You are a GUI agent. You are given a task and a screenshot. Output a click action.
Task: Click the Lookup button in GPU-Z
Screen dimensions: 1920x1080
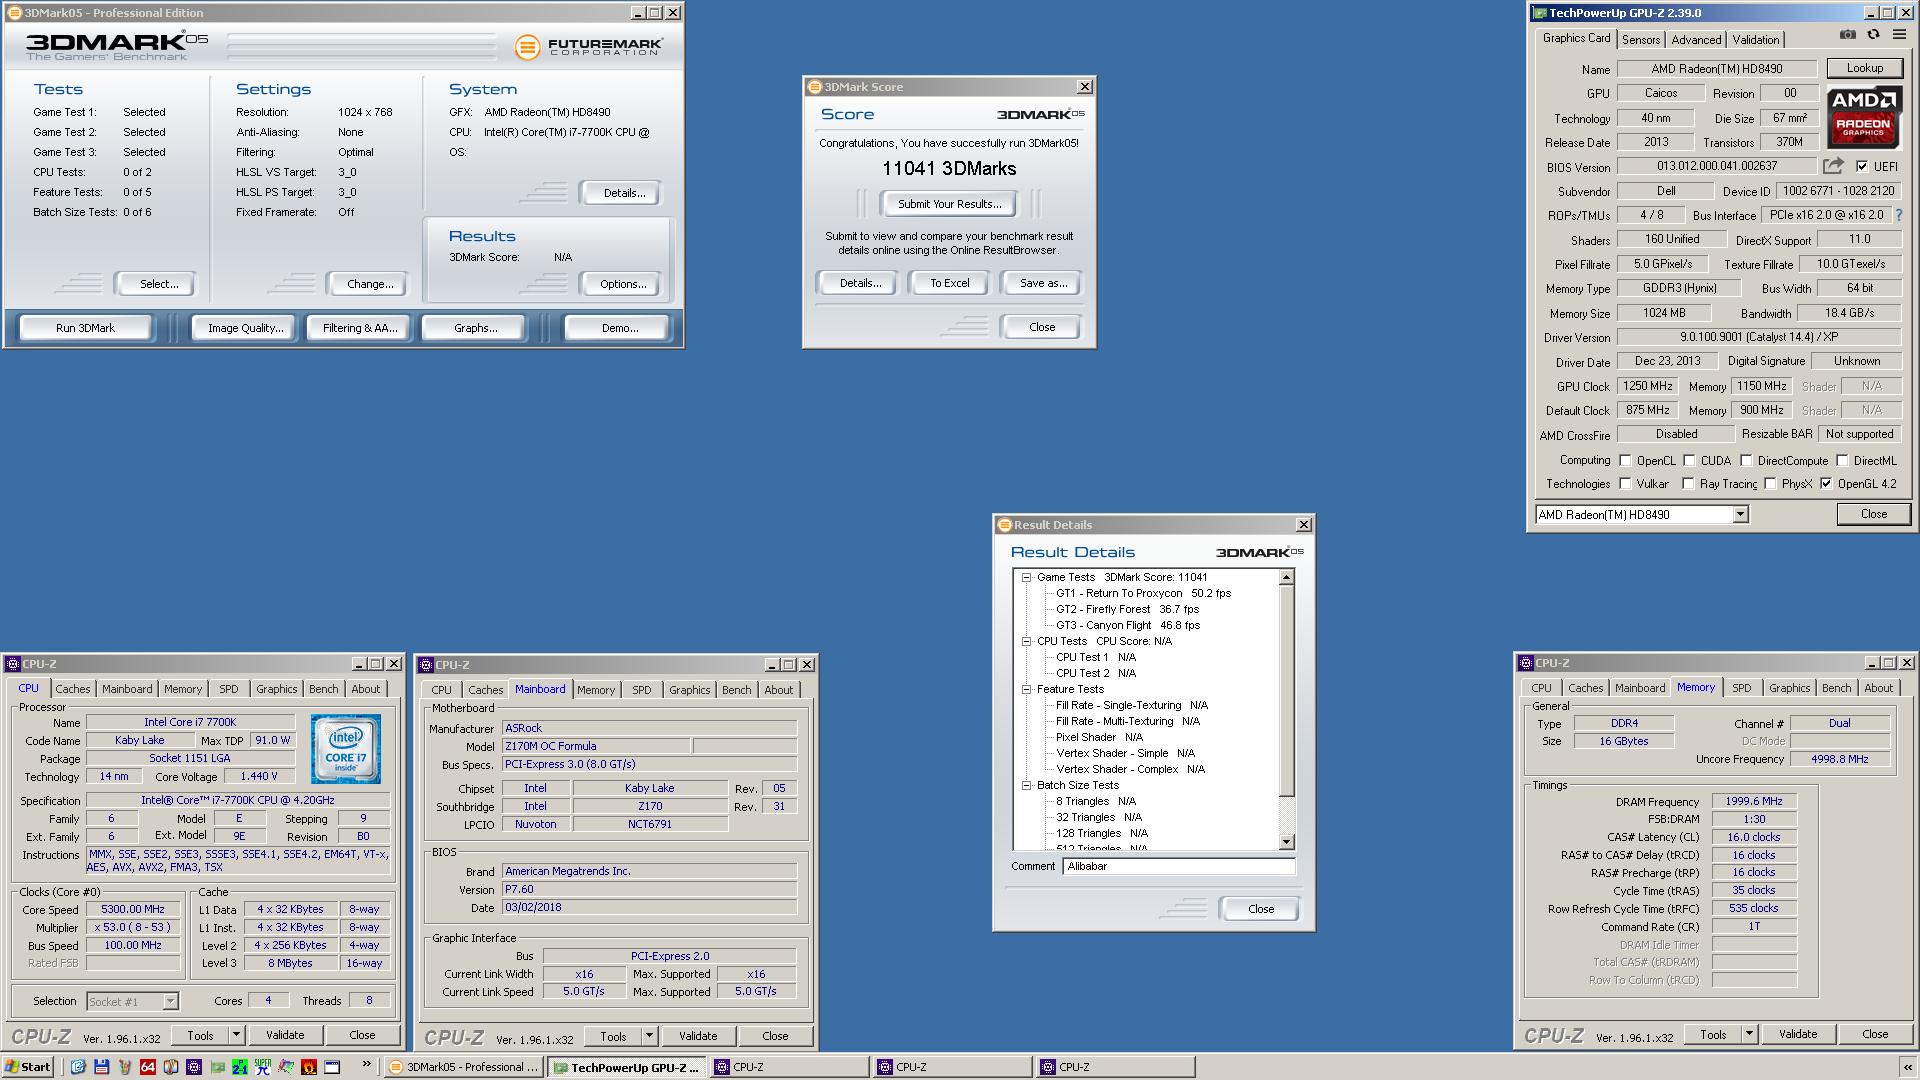pos(1864,68)
